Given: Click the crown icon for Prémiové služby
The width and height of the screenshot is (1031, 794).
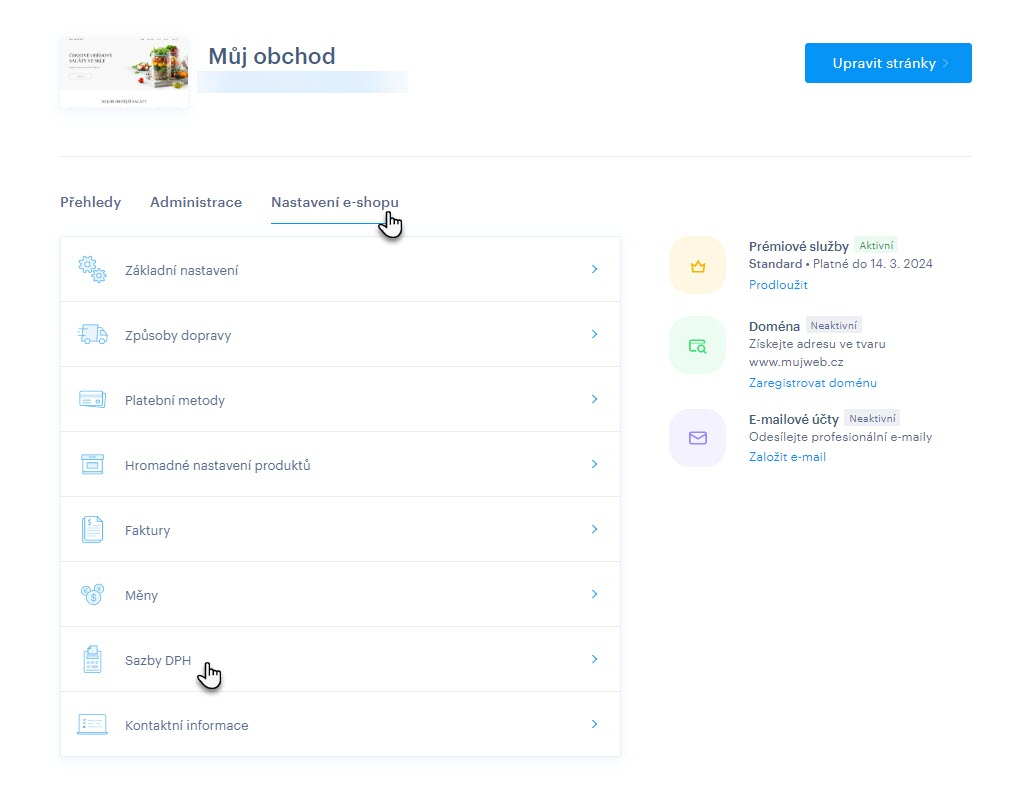Looking at the screenshot, I should (697, 266).
